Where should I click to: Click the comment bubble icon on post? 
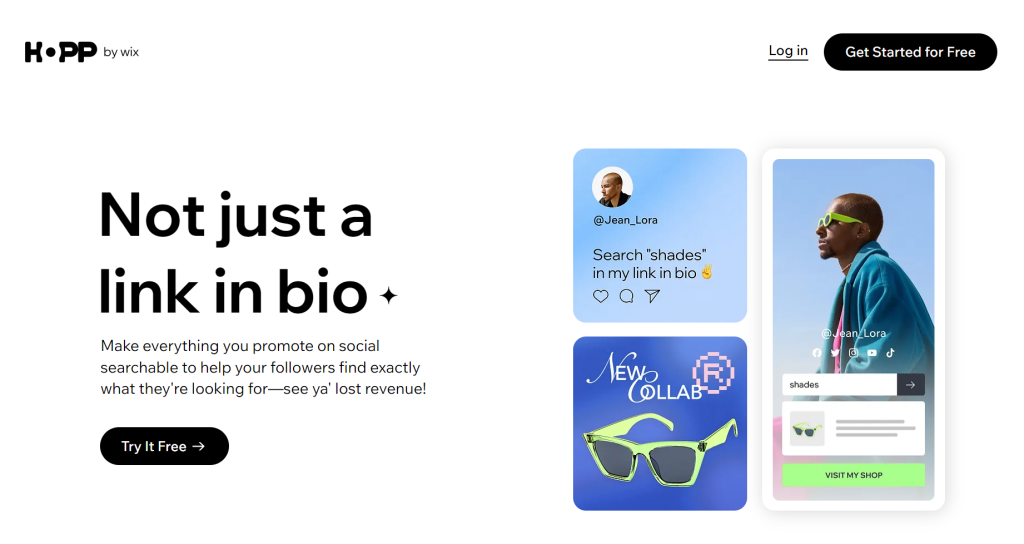click(x=626, y=296)
